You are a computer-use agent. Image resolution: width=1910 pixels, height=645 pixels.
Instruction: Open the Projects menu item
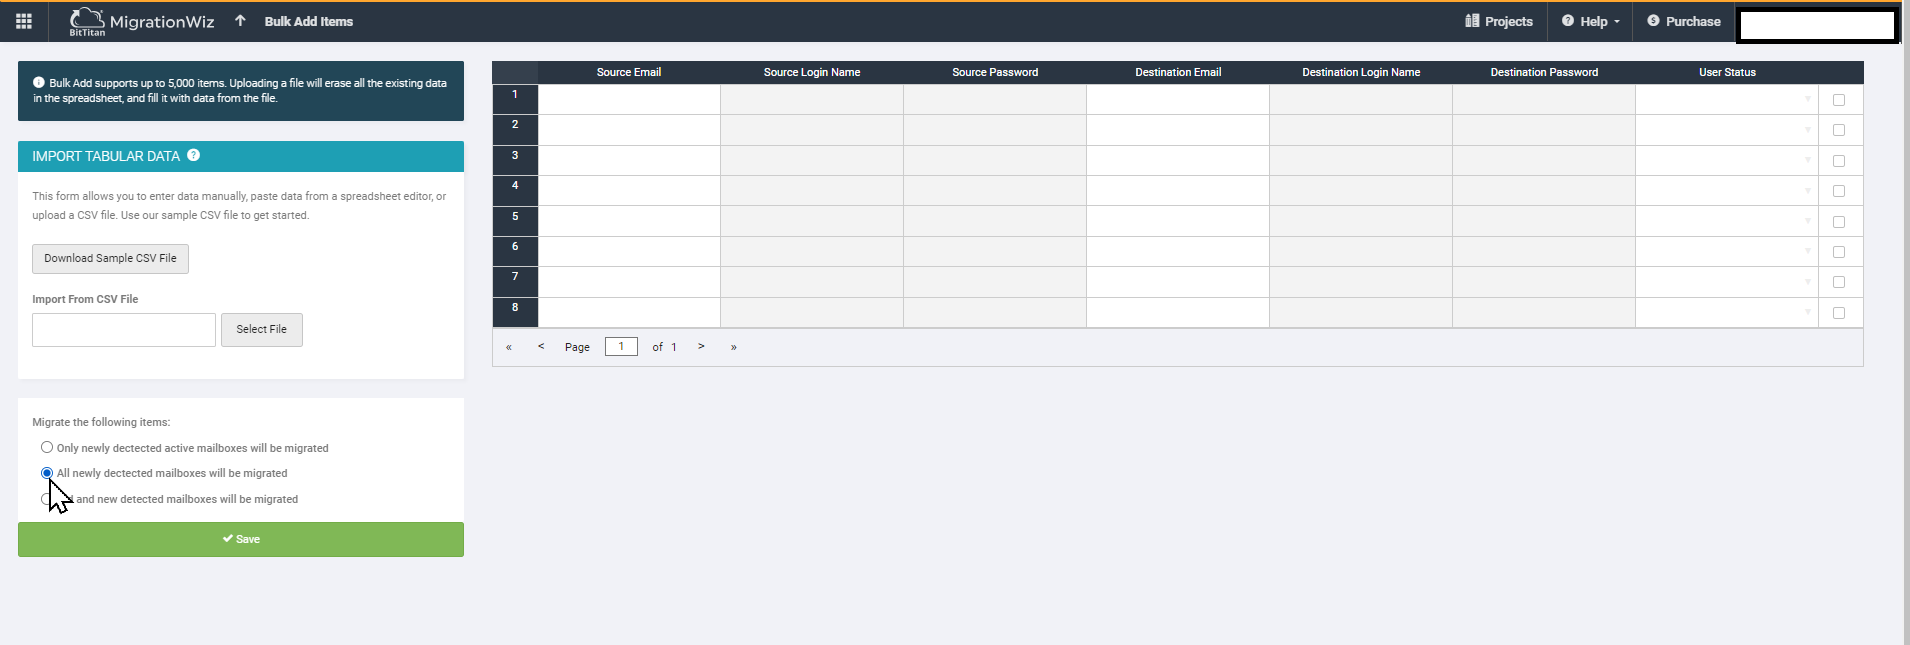click(x=1499, y=21)
